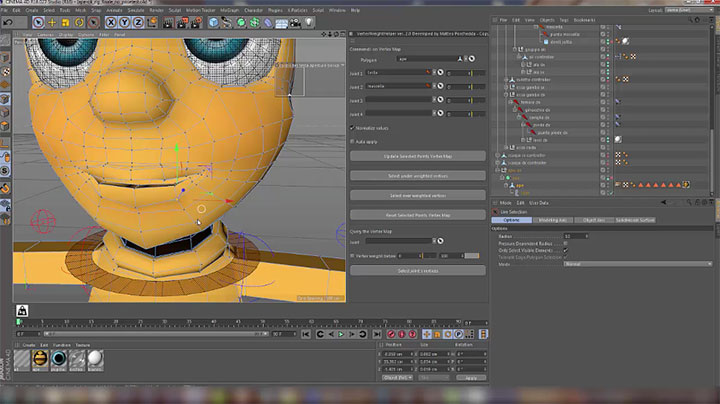Click the Radius value field
This screenshot has height=404, width=720.
(x=575, y=236)
